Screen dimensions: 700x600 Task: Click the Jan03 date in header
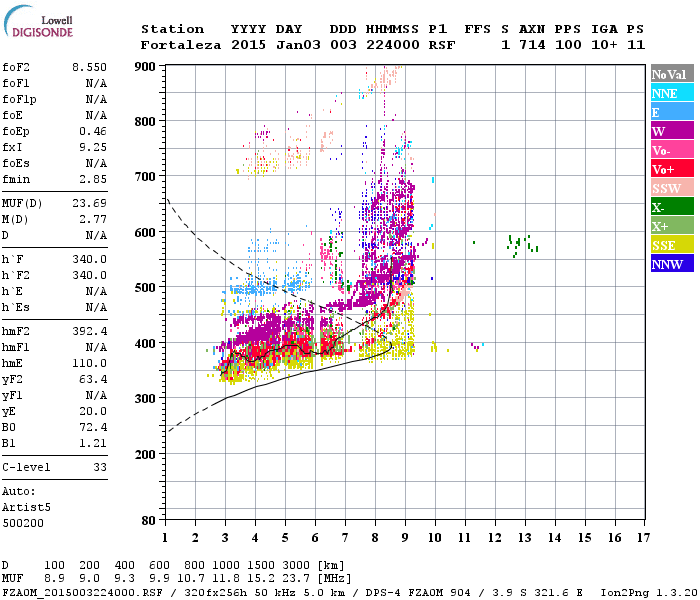tap(298, 45)
